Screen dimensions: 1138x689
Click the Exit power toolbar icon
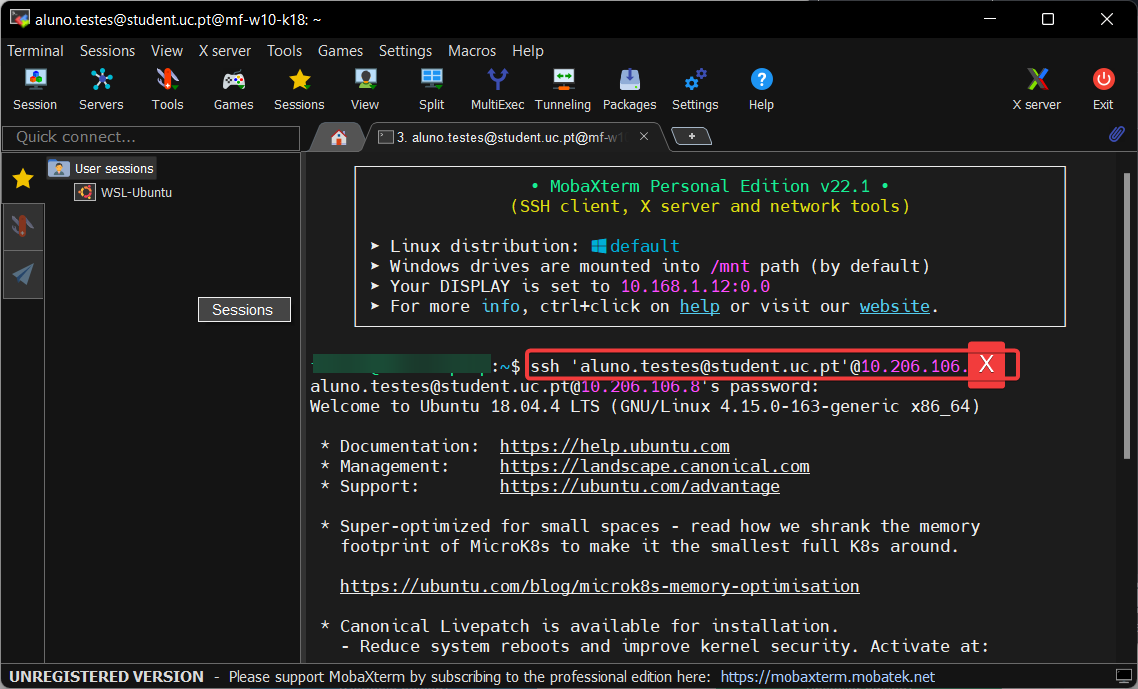point(1103,89)
